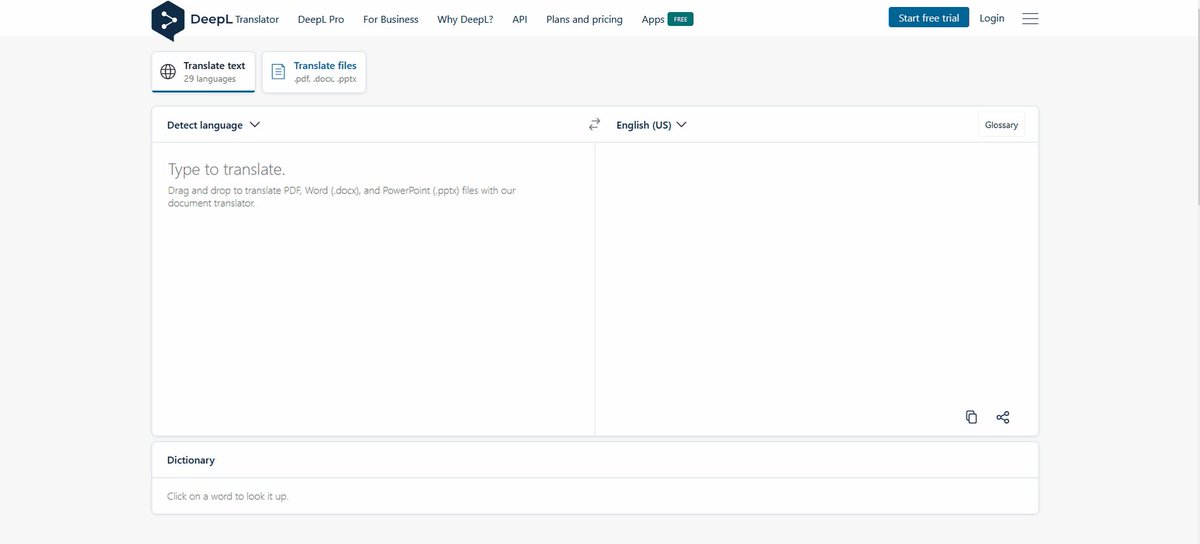This screenshot has width=1200, height=544.
Task: Click the Start free trial button
Action: tap(929, 18)
